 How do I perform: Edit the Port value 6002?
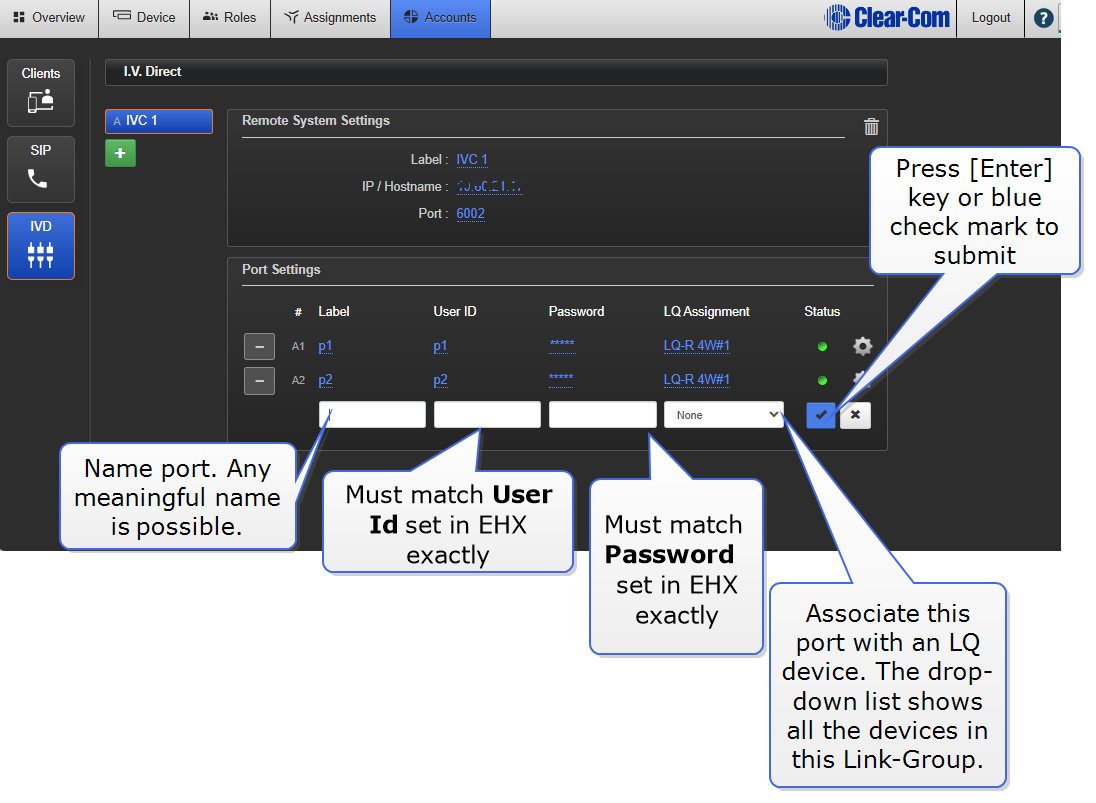470,213
